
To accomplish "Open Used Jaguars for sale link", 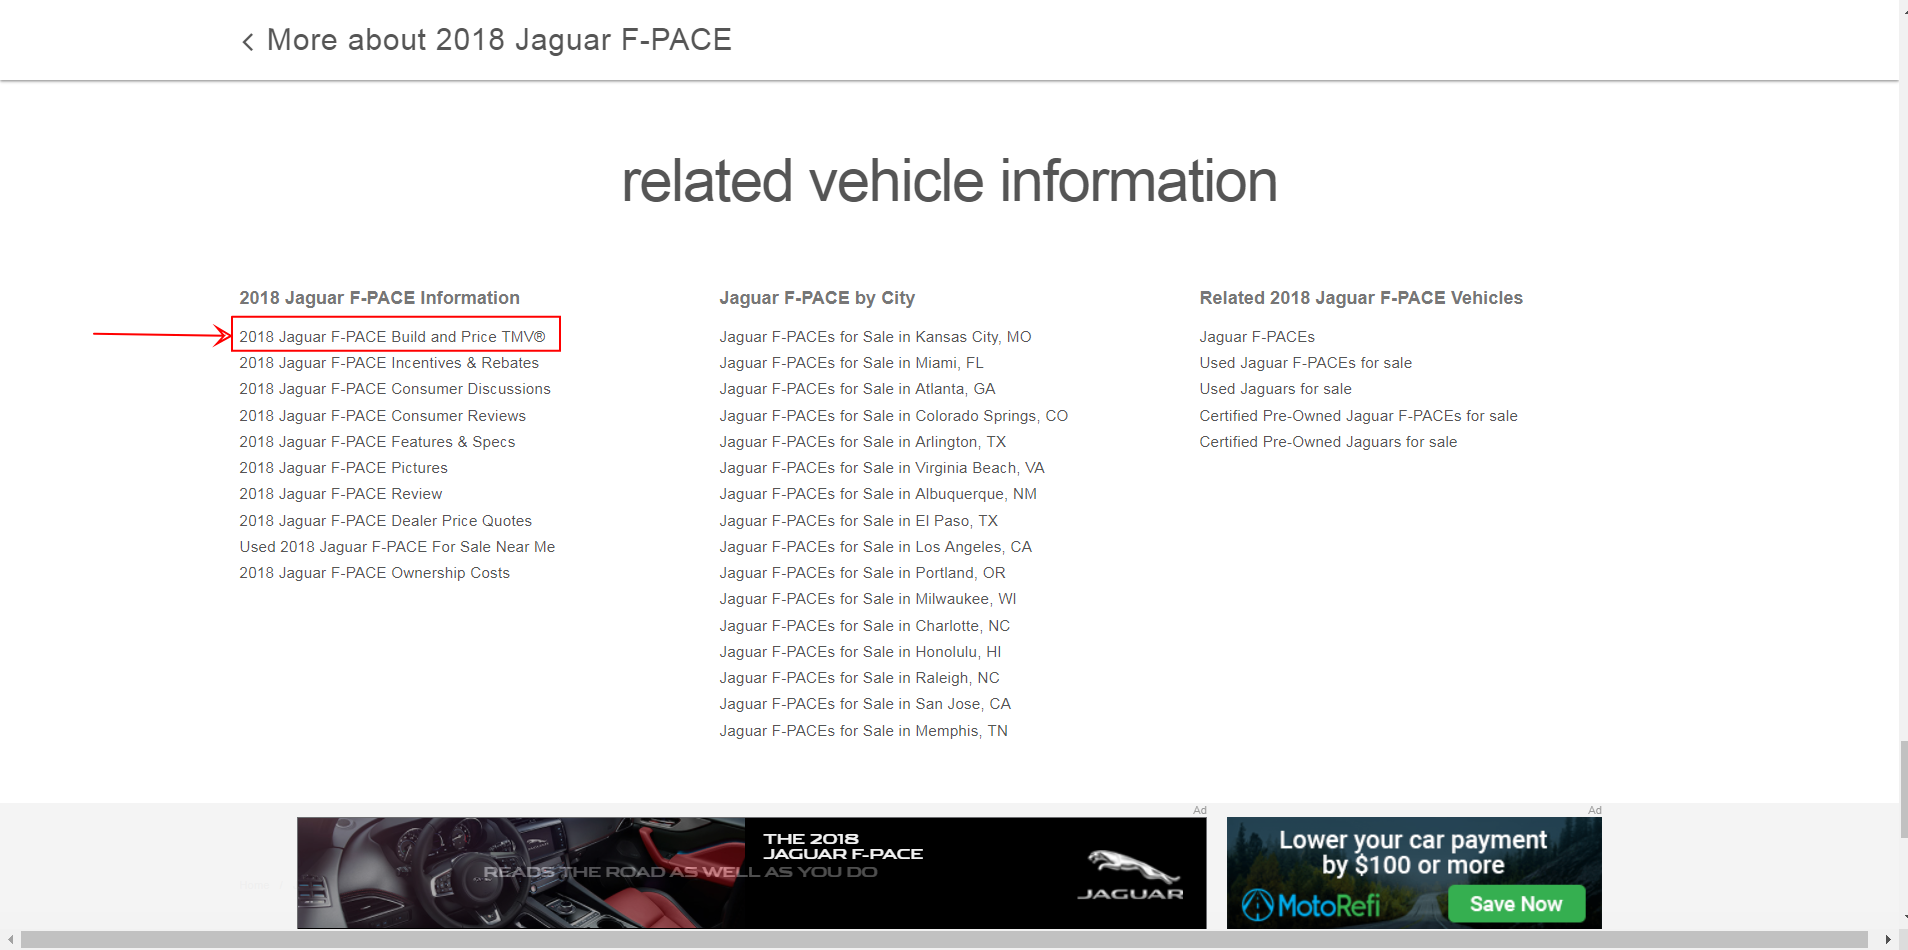I will 1275,389.
